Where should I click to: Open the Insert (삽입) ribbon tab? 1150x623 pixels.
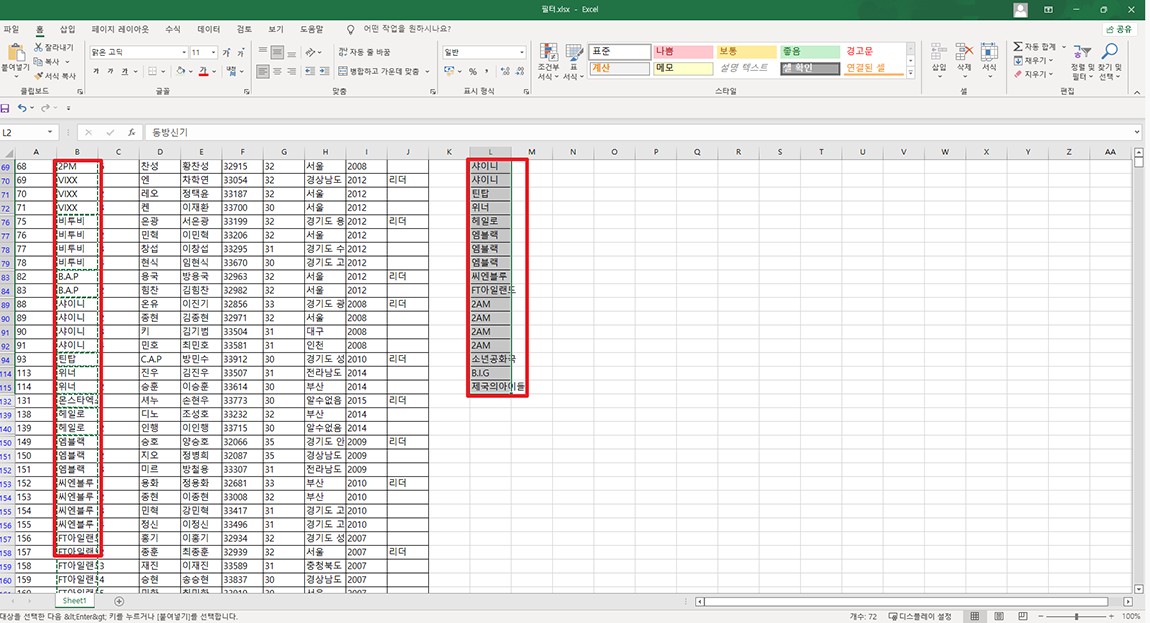point(67,29)
